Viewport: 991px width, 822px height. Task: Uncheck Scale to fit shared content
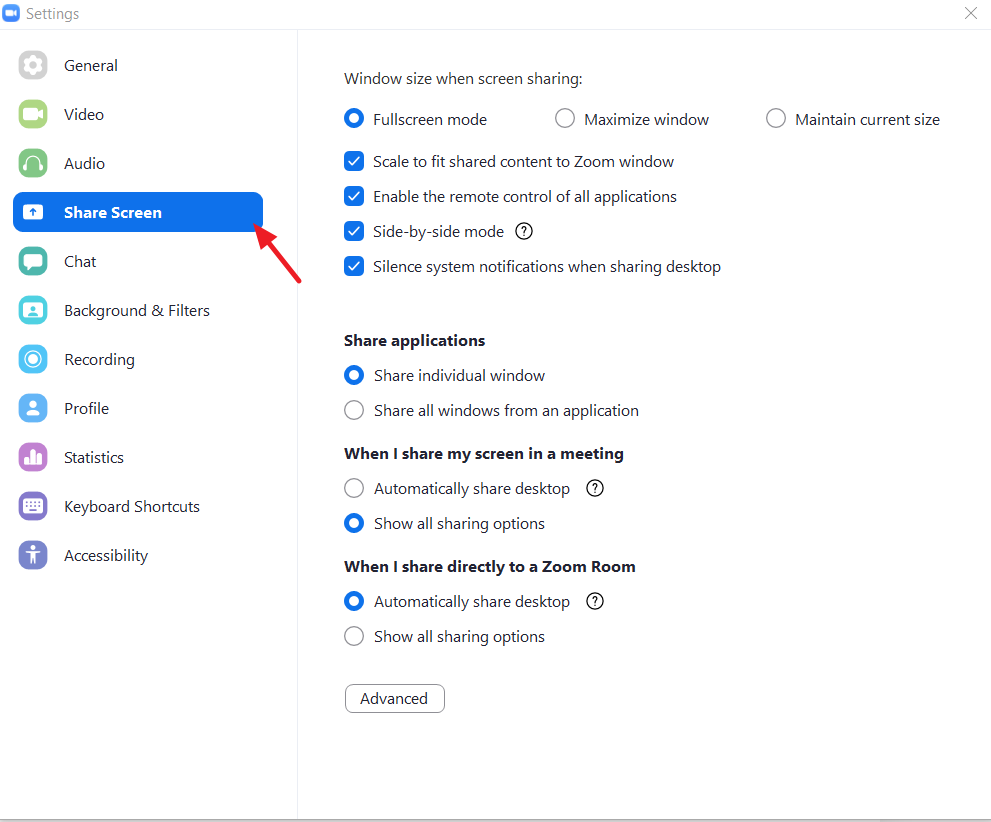click(x=354, y=161)
